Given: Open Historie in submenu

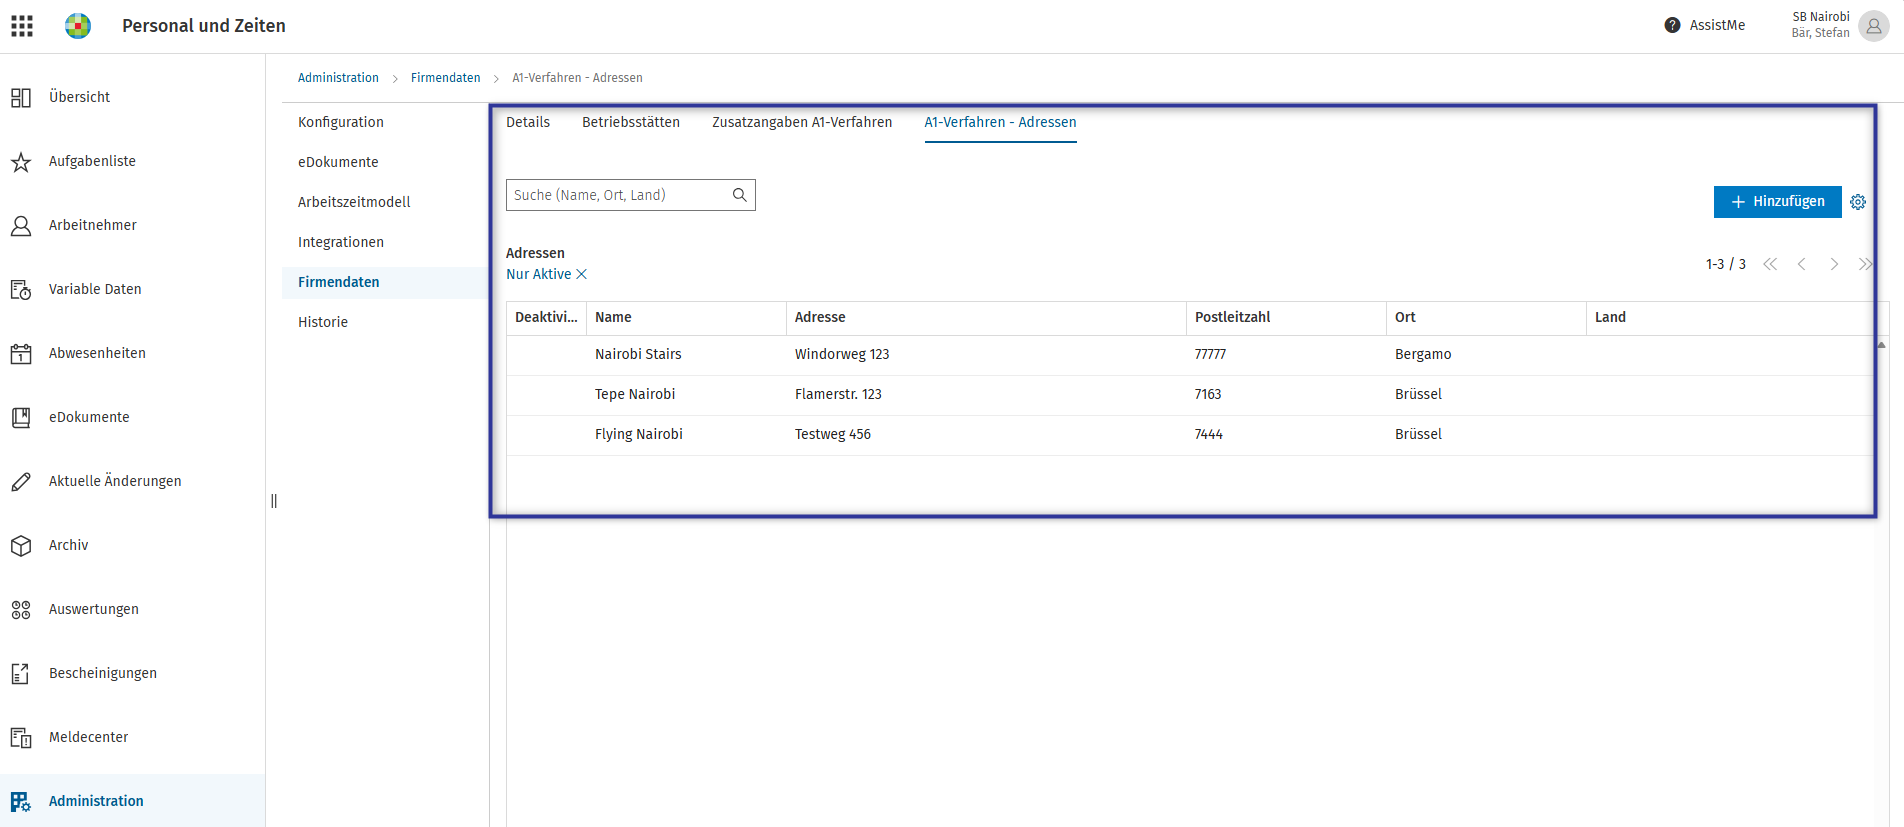Looking at the screenshot, I should (323, 322).
